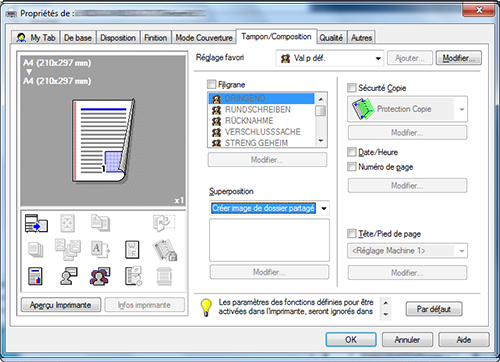Click the user icon in Val p déf. field
The height and width of the screenshot is (362, 500).
pyautogui.click(x=285, y=59)
